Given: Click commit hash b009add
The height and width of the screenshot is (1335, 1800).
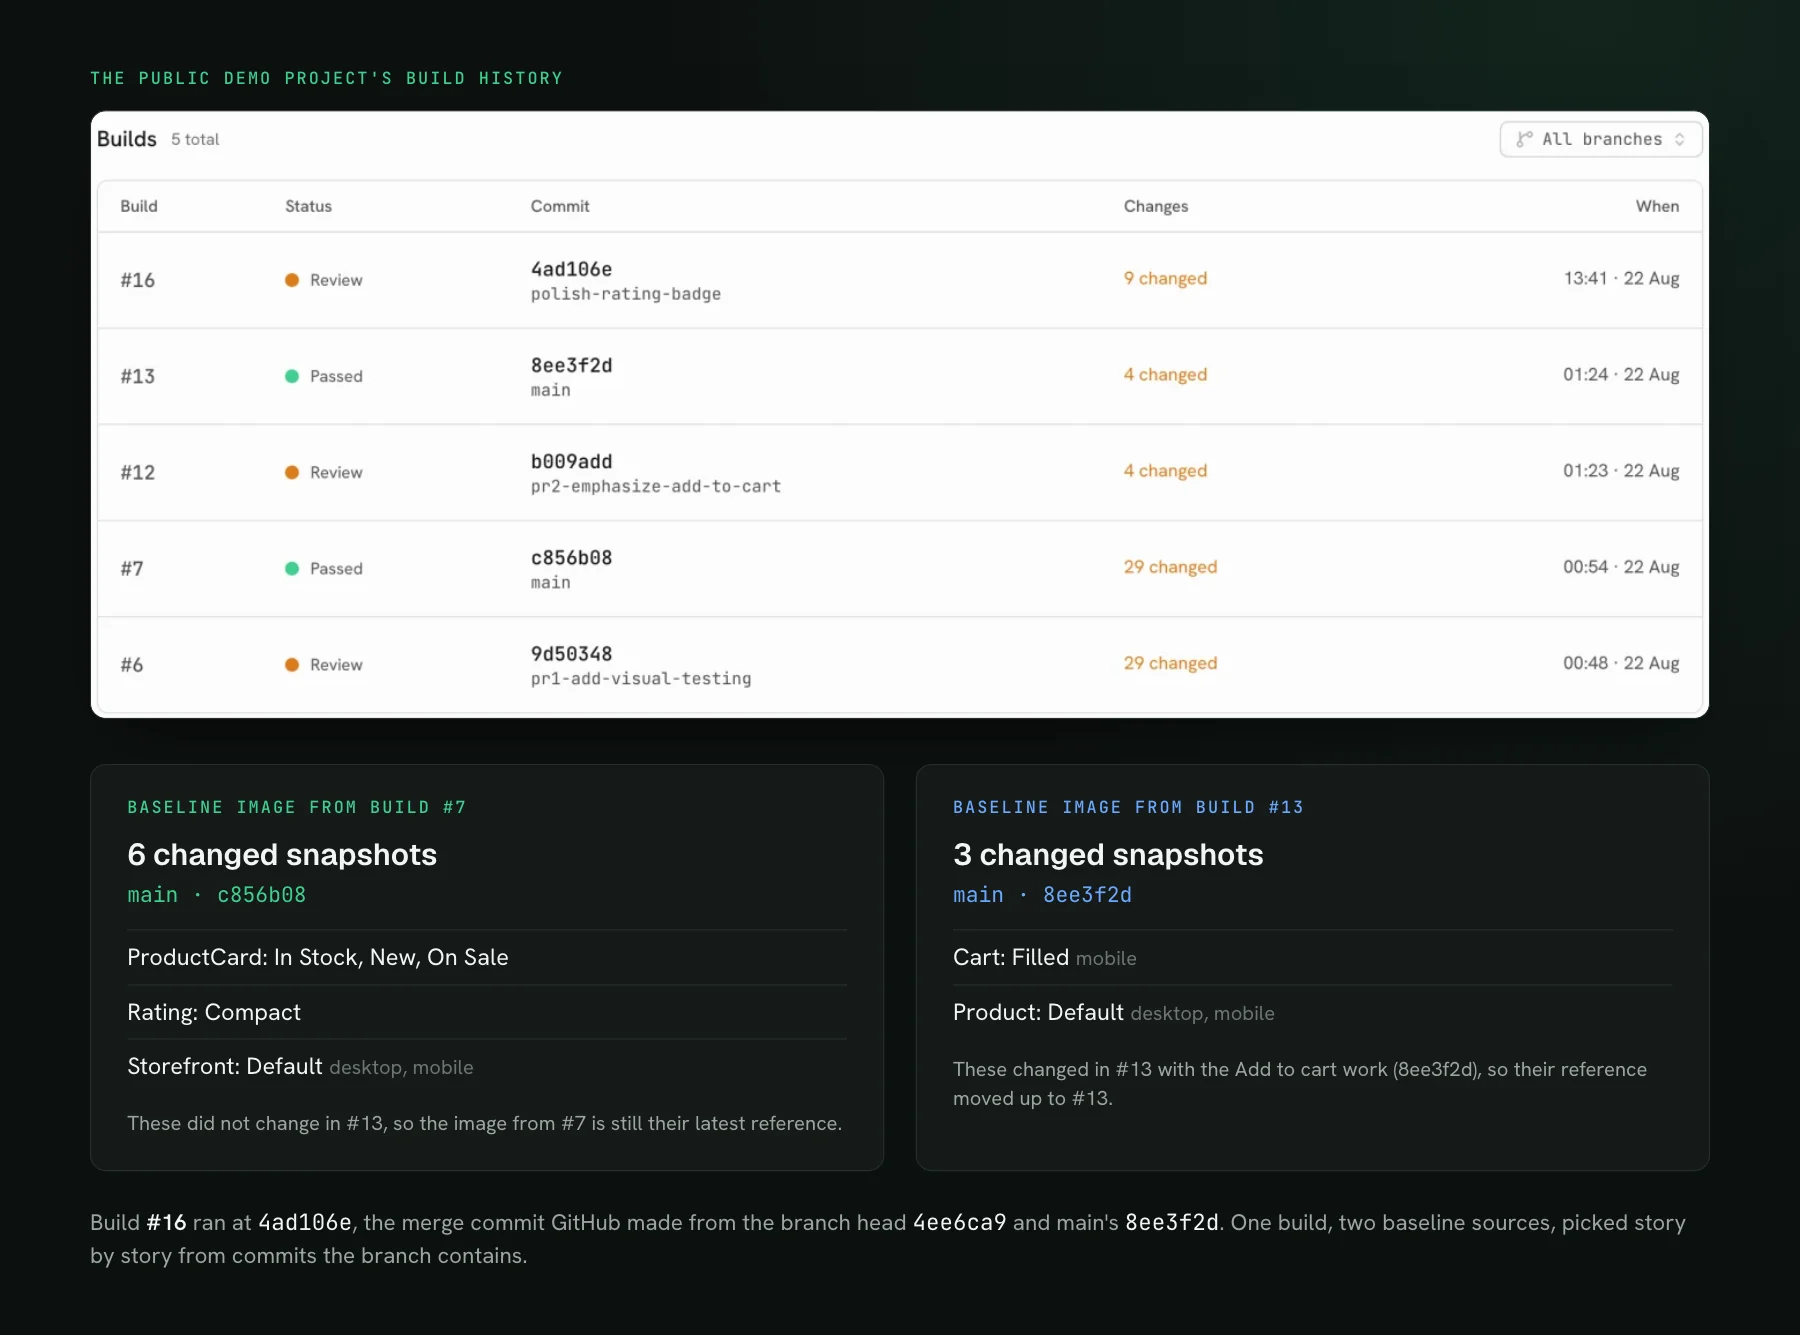Looking at the screenshot, I should [x=571, y=461].
